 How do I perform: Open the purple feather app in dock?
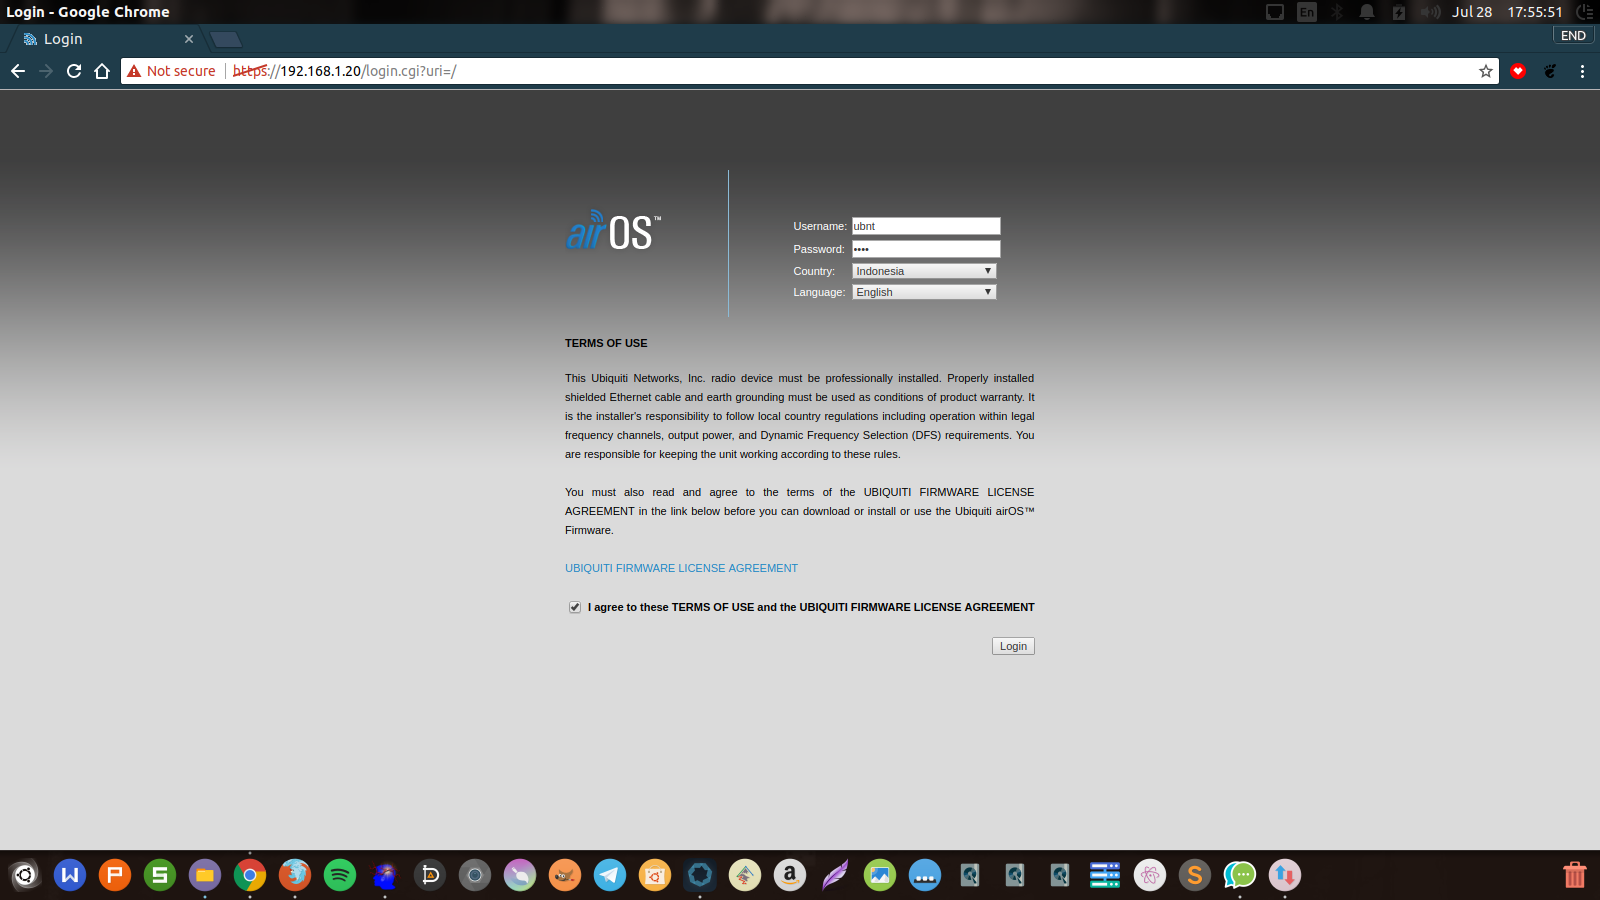pos(835,875)
